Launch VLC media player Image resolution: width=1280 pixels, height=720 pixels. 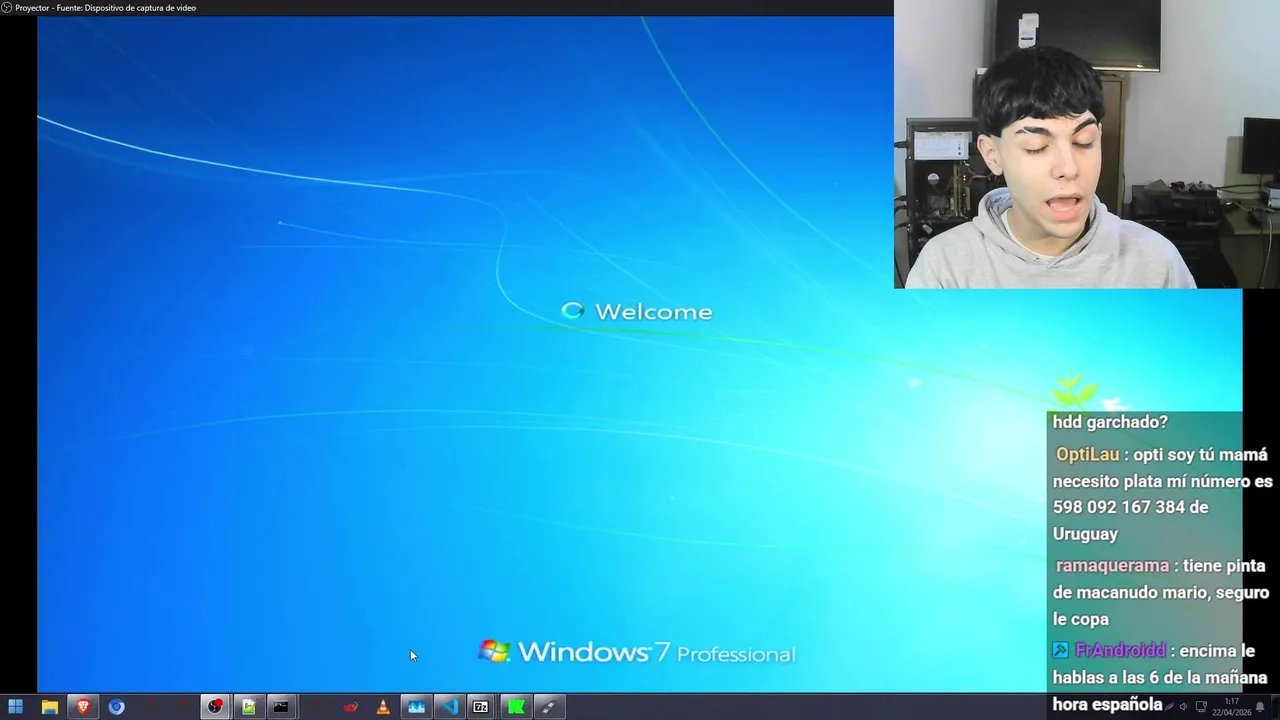[383, 707]
